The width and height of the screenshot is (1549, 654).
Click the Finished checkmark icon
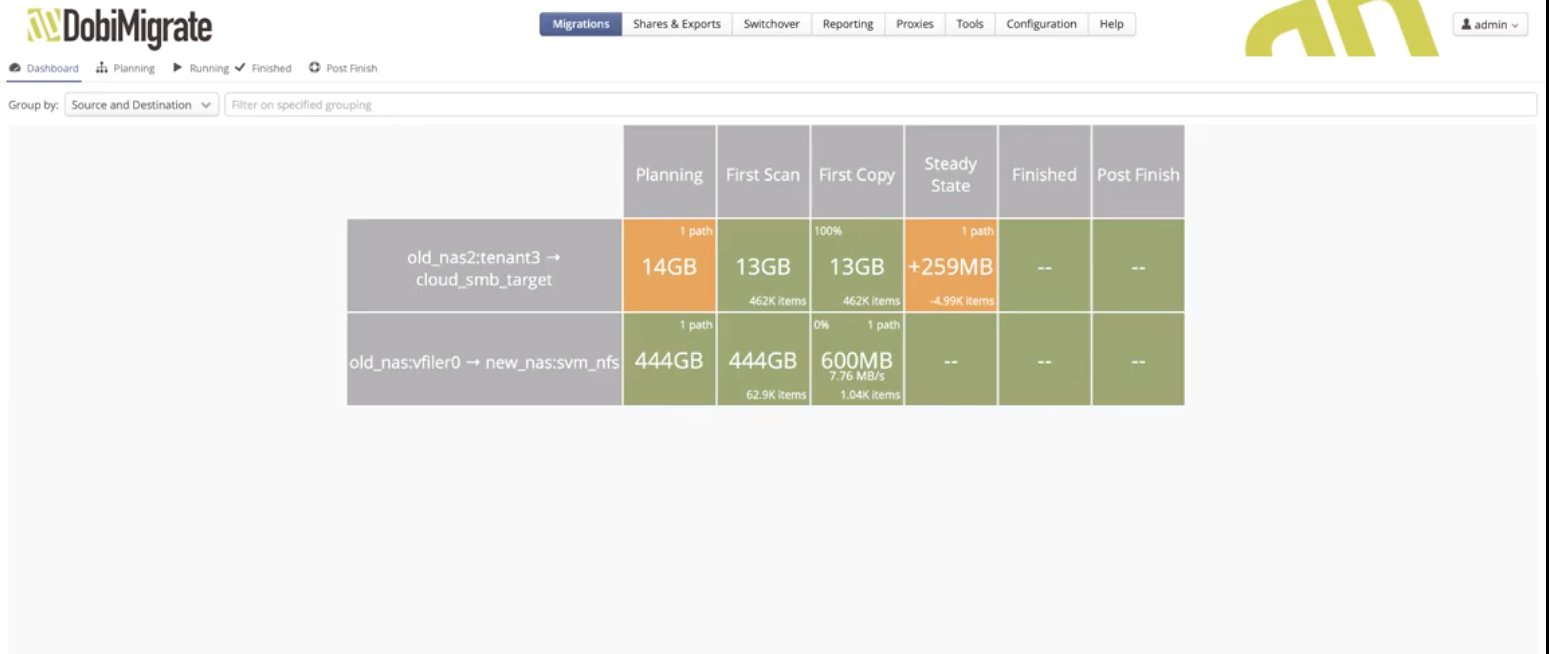tap(240, 69)
